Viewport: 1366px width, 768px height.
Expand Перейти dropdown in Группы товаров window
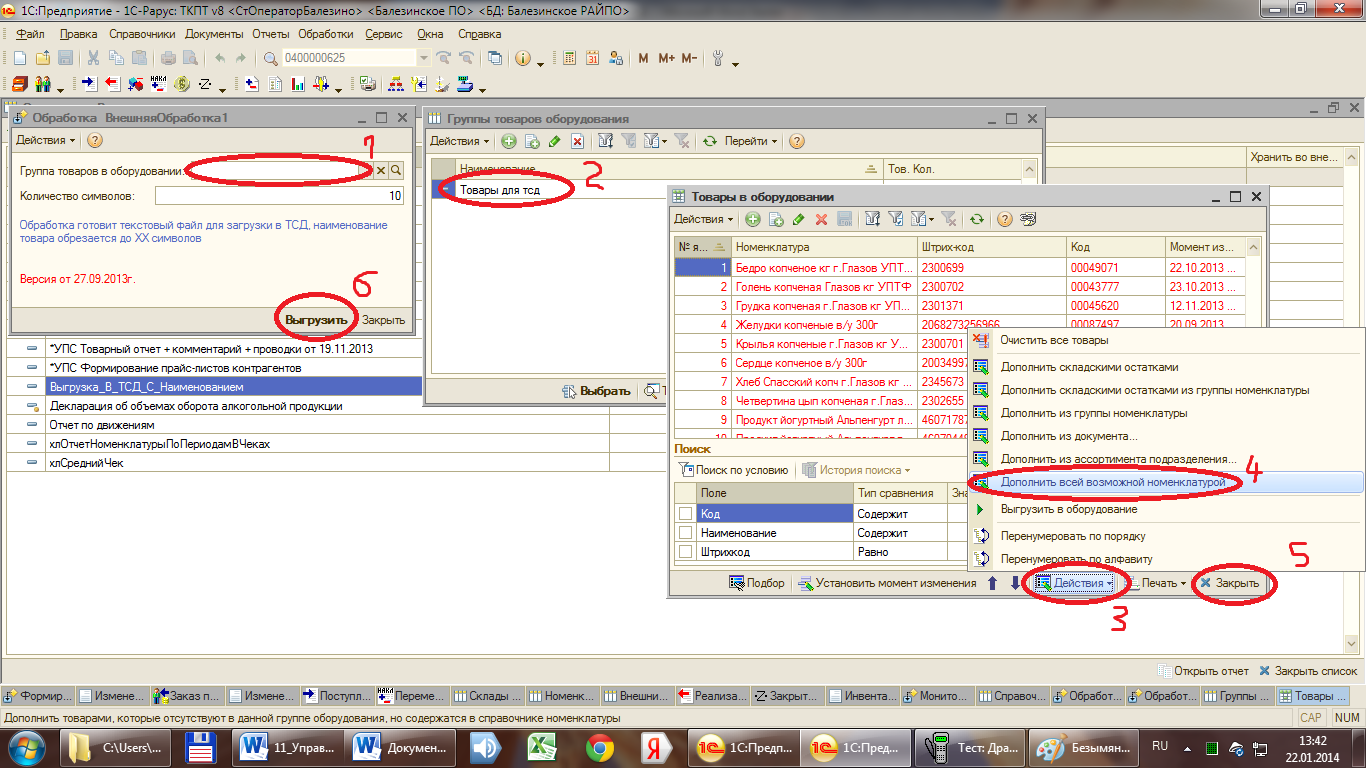point(751,141)
